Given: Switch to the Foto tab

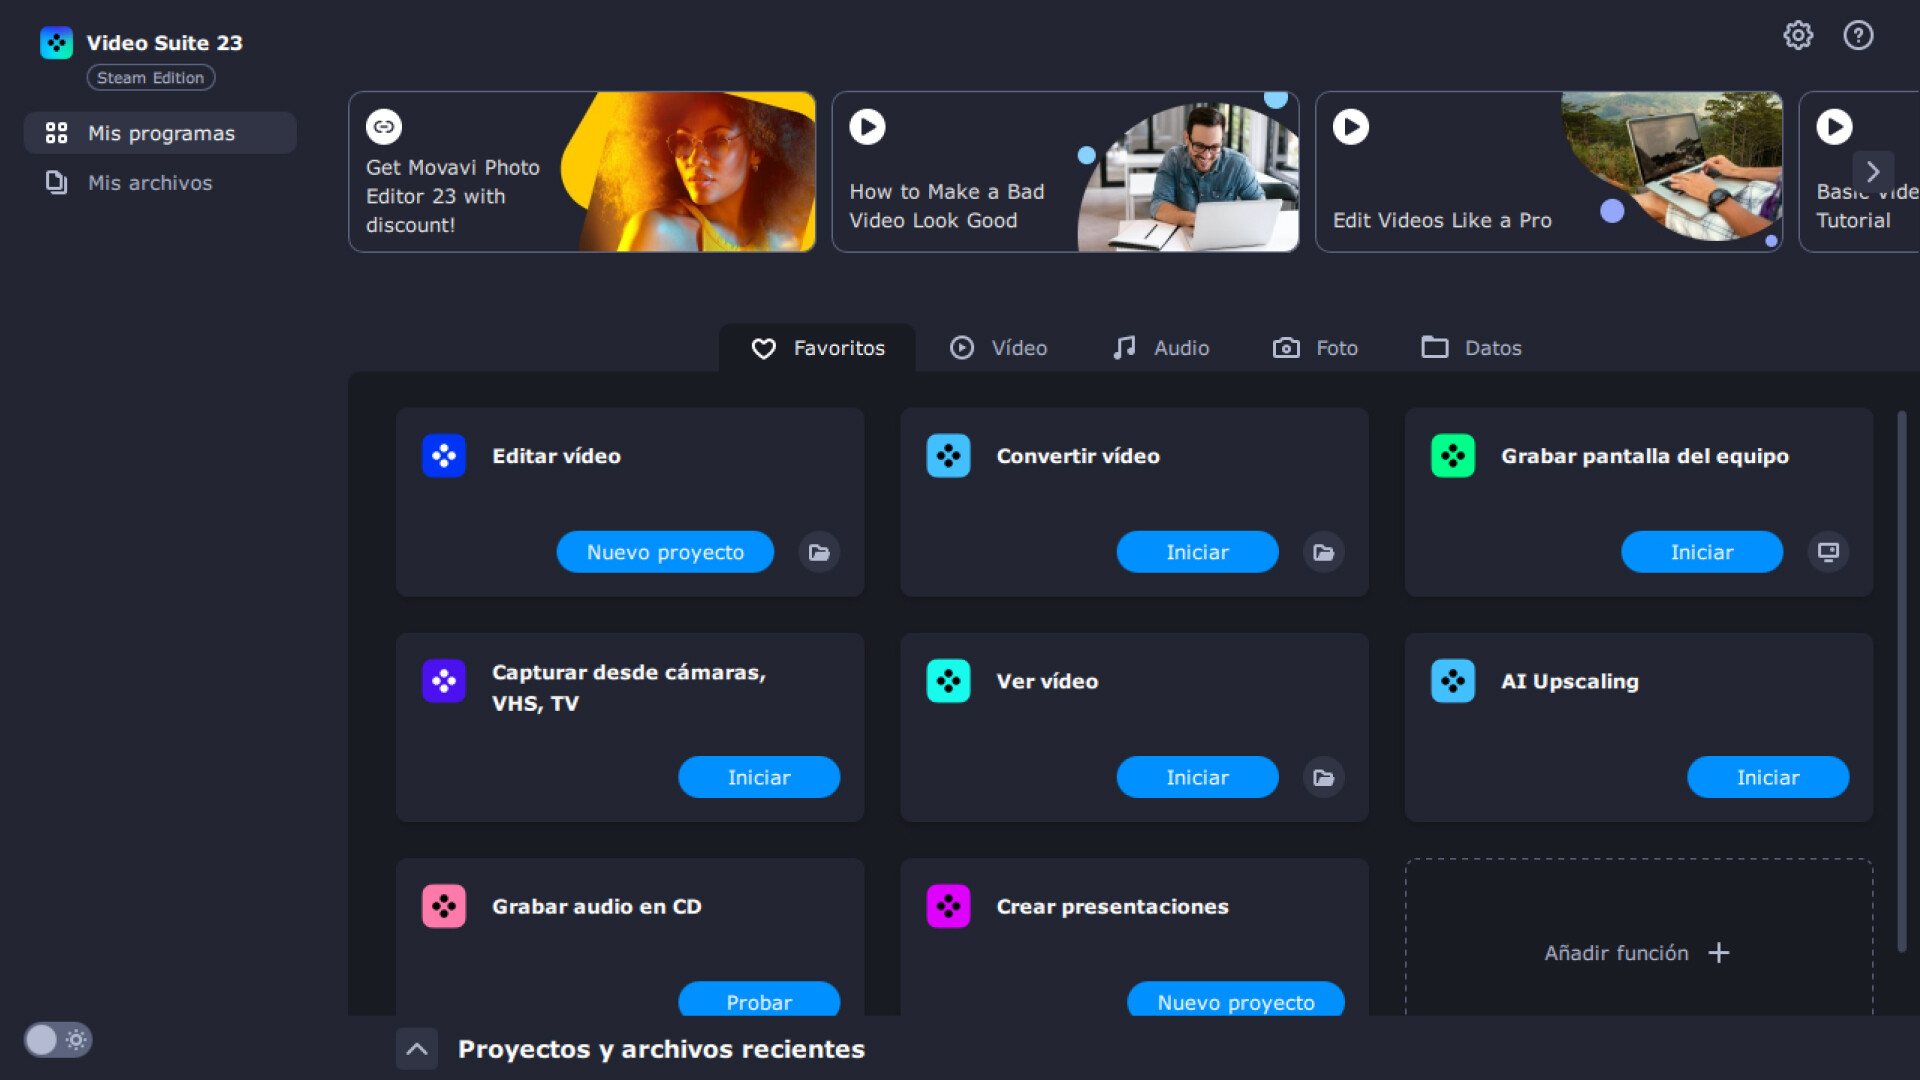Looking at the screenshot, I should 1315,348.
